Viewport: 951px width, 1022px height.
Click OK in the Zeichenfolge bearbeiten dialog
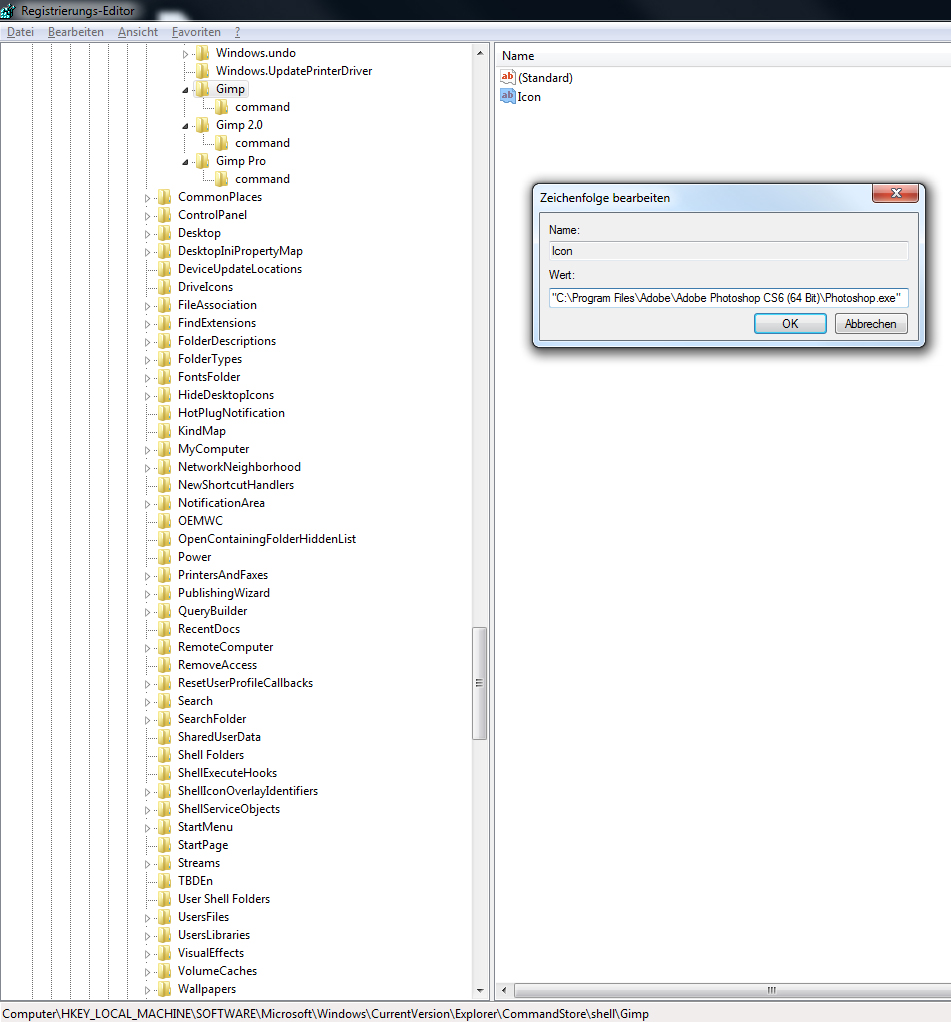pos(790,323)
